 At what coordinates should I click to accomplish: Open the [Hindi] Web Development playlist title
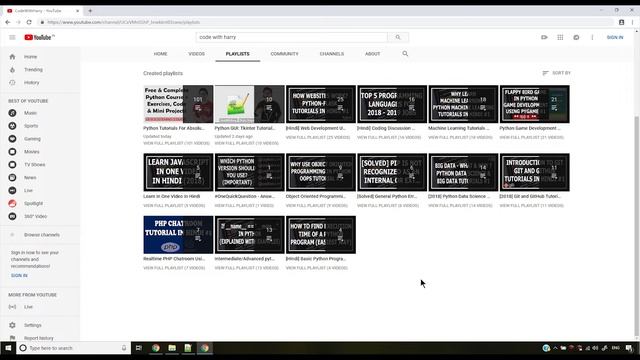point(316,128)
